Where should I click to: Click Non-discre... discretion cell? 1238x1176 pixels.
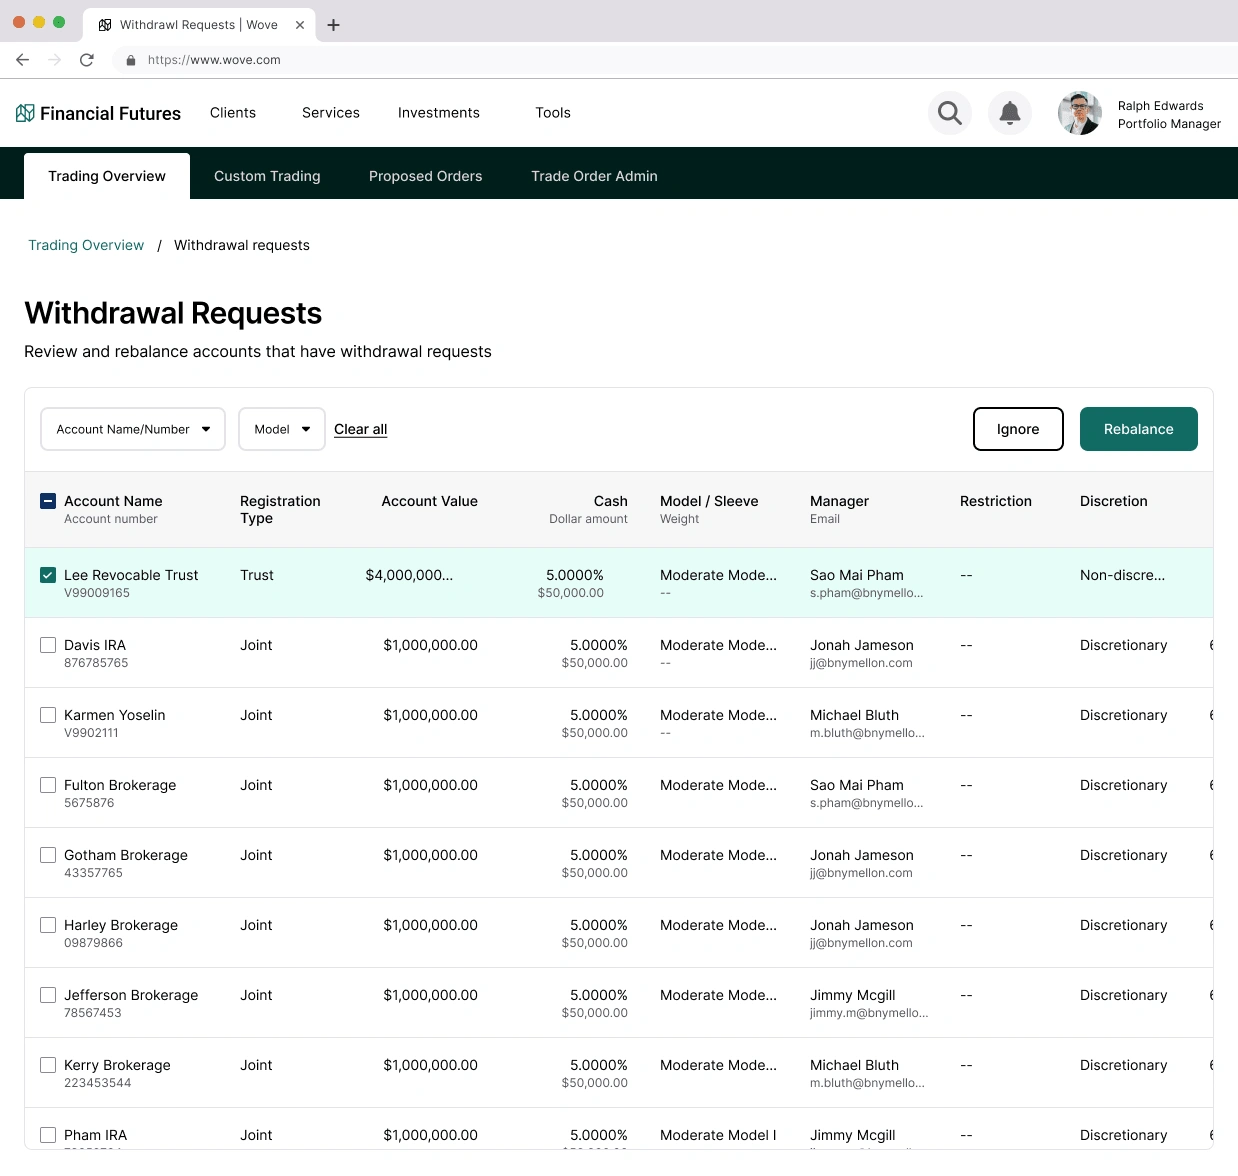tap(1122, 575)
